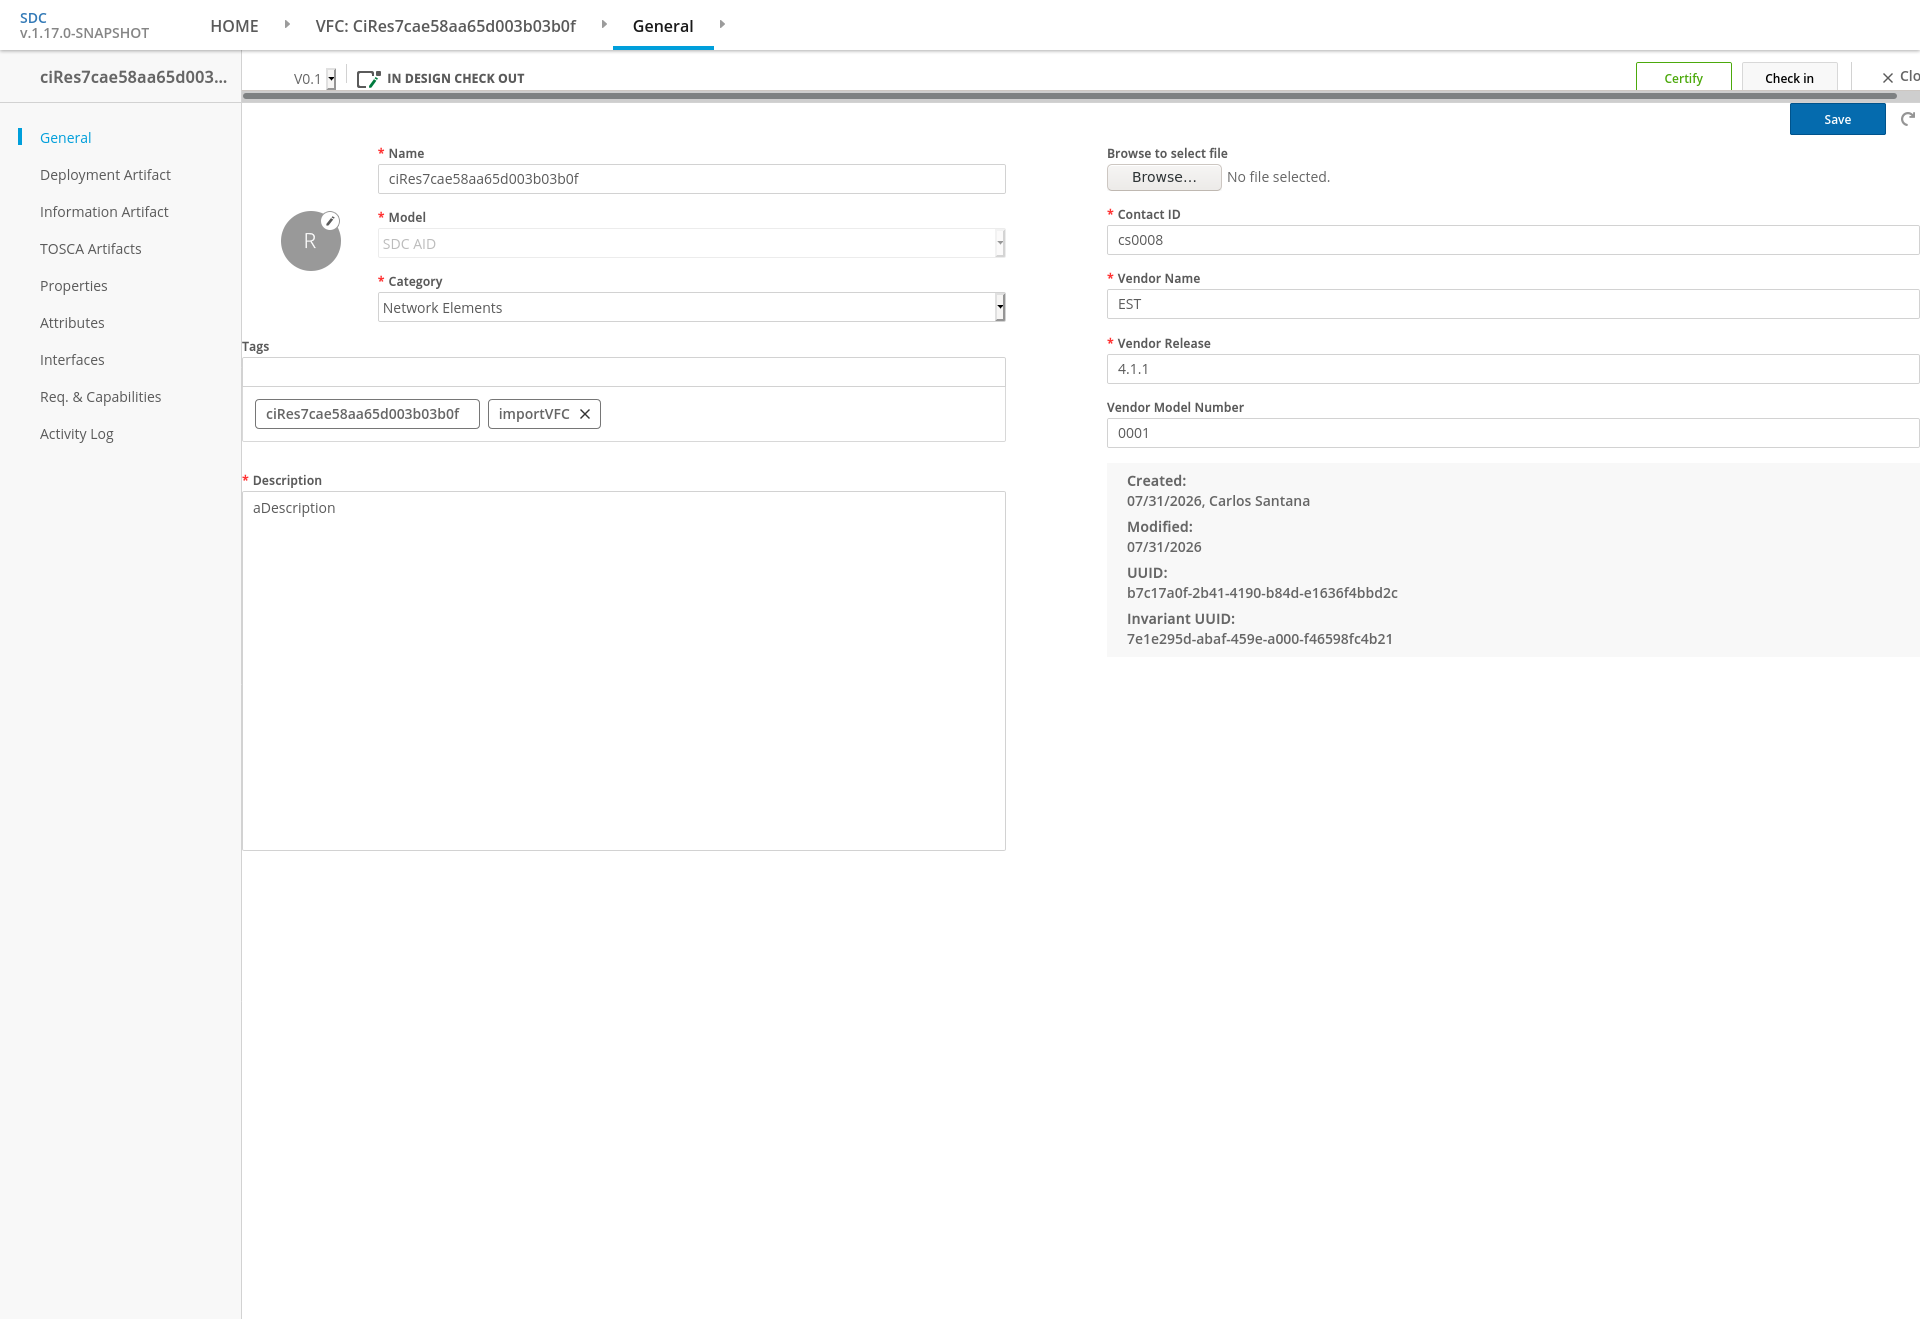This screenshot has height=1319, width=1920.
Task: Click the arrow after General breadcrumb
Action: pyautogui.click(x=722, y=24)
